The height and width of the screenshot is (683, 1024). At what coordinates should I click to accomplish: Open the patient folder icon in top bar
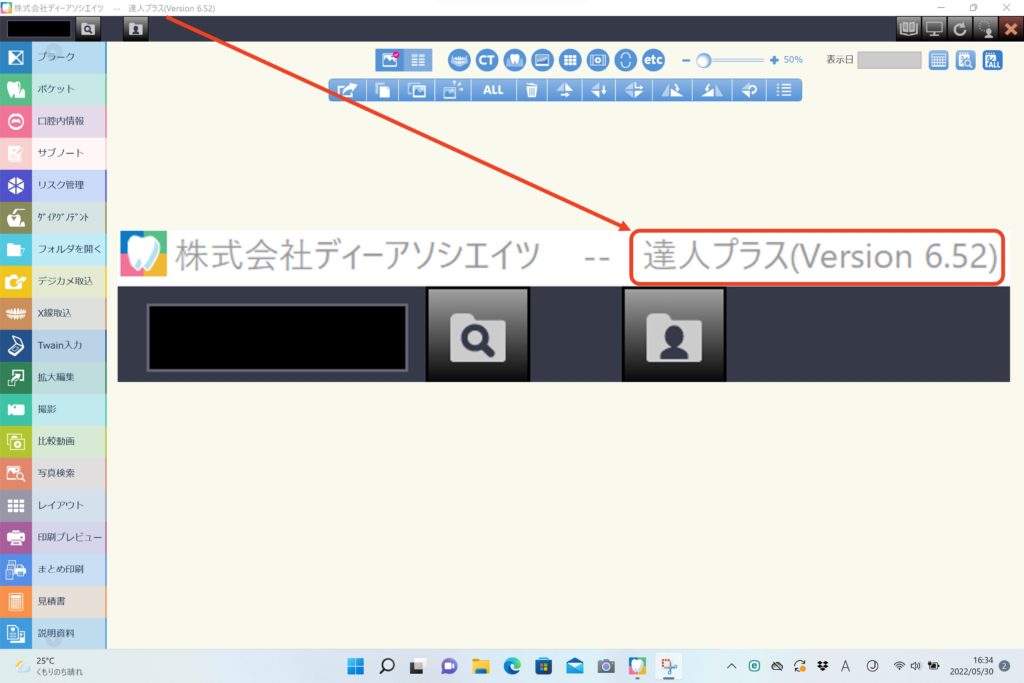136,29
